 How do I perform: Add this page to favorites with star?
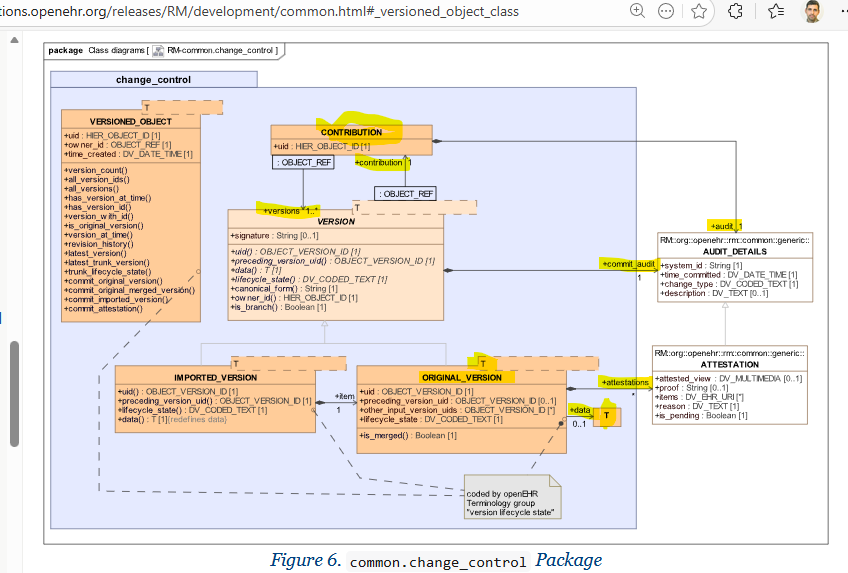pos(699,11)
